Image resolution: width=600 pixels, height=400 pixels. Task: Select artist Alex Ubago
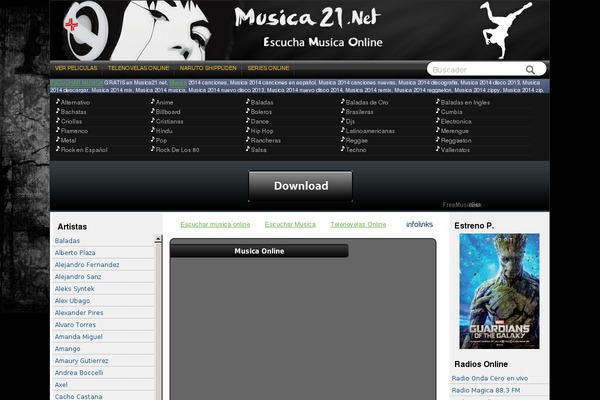[x=72, y=301]
